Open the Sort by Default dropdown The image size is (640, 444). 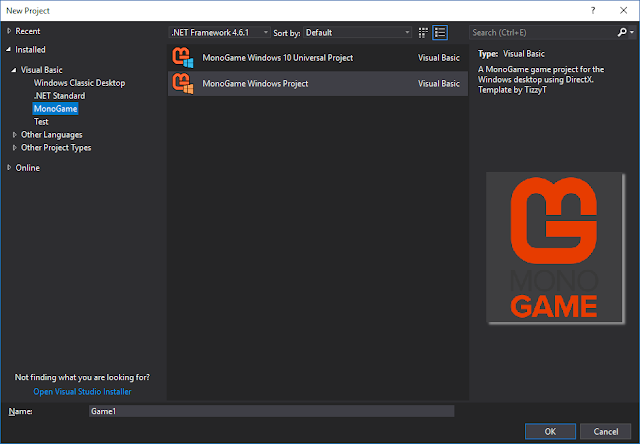click(x=358, y=32)
